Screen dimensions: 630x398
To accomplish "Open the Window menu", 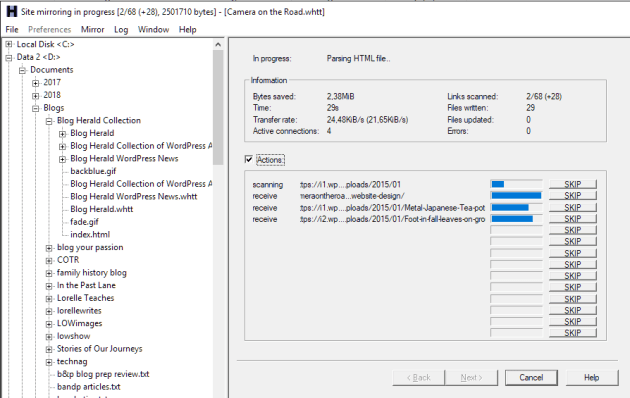I will [153, 29].
